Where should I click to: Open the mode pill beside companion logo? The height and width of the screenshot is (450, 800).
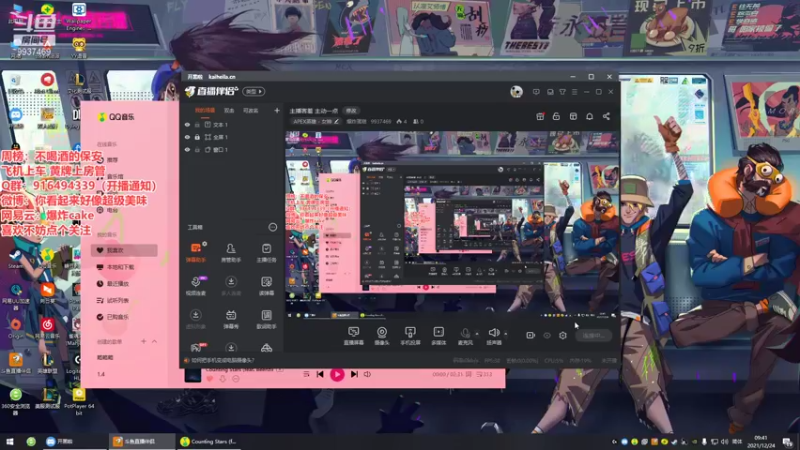click(x=254, y=91)
